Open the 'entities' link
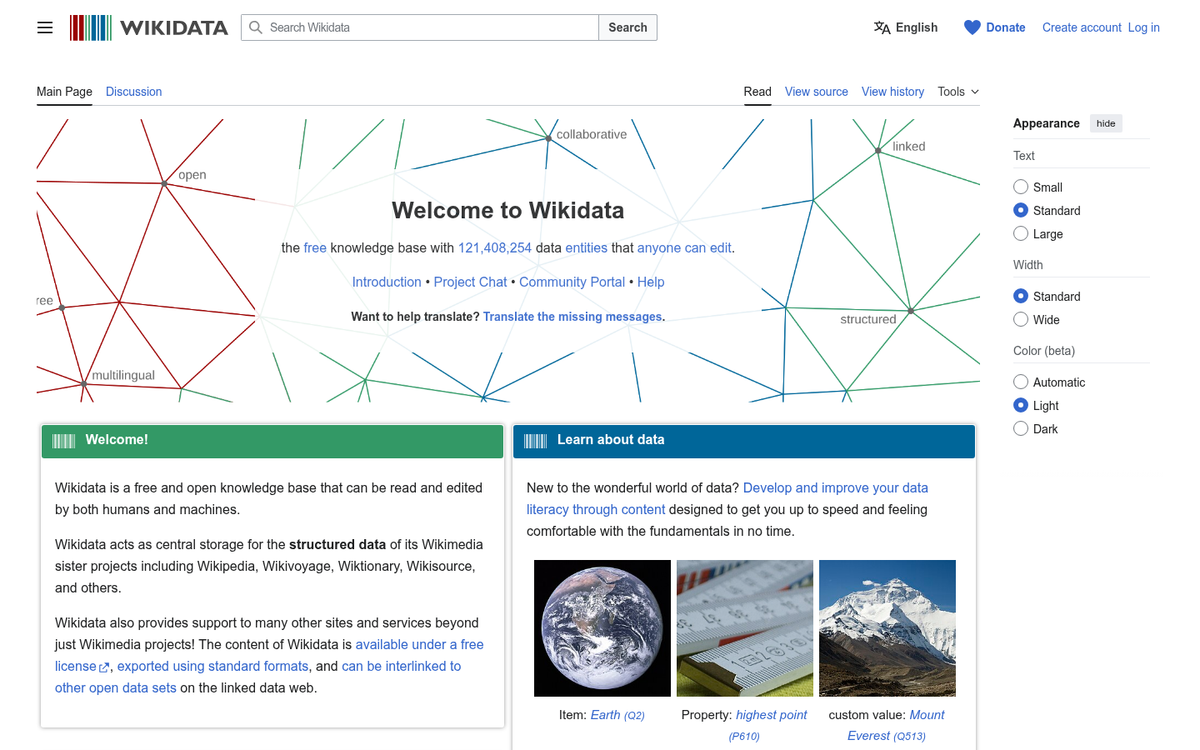Viewport: 1200px width, 750px height. pyautogui.click(x=586, y=248)
